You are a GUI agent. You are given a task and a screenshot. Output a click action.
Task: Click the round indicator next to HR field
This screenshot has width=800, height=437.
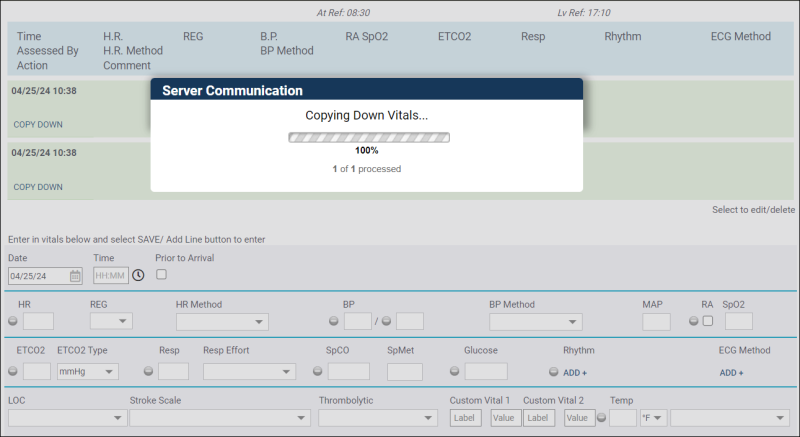(x=13, y=321)
